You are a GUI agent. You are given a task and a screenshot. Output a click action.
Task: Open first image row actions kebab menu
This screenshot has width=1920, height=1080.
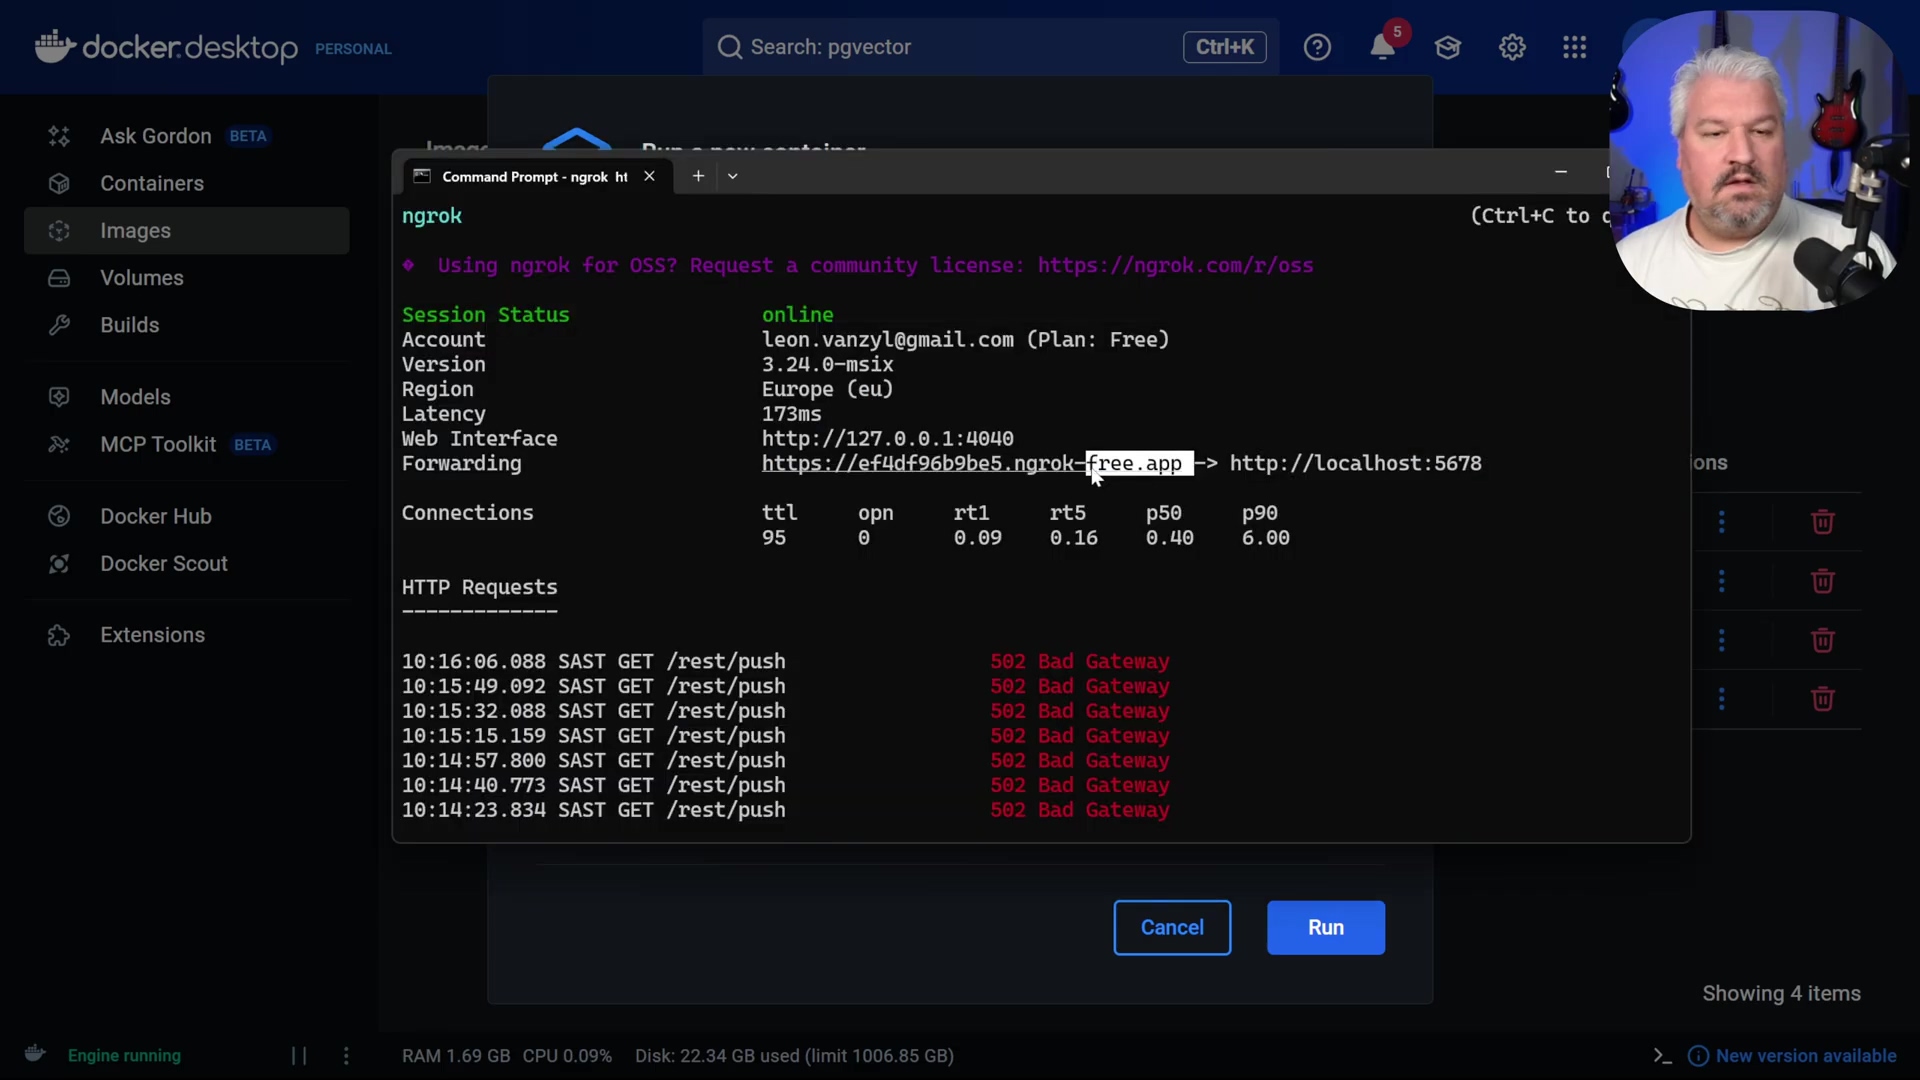(1721, 522)
